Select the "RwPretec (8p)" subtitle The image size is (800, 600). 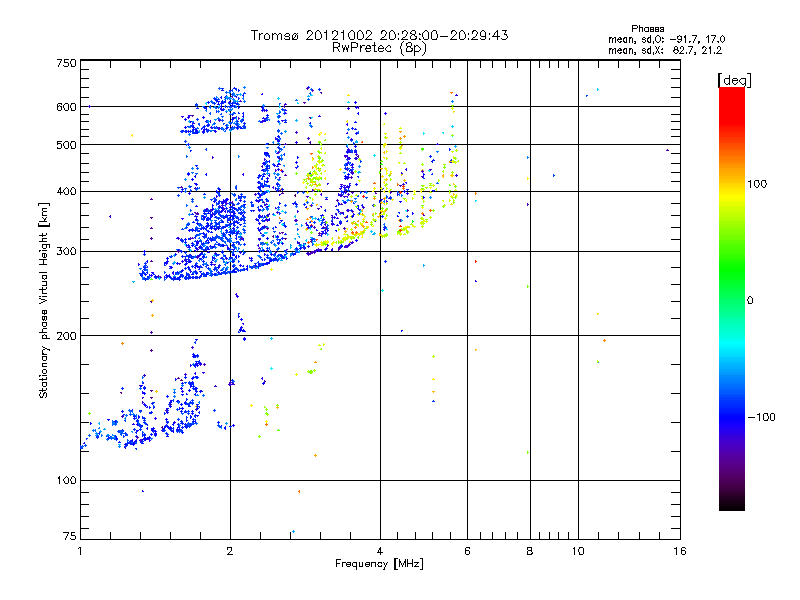(379, 48)
